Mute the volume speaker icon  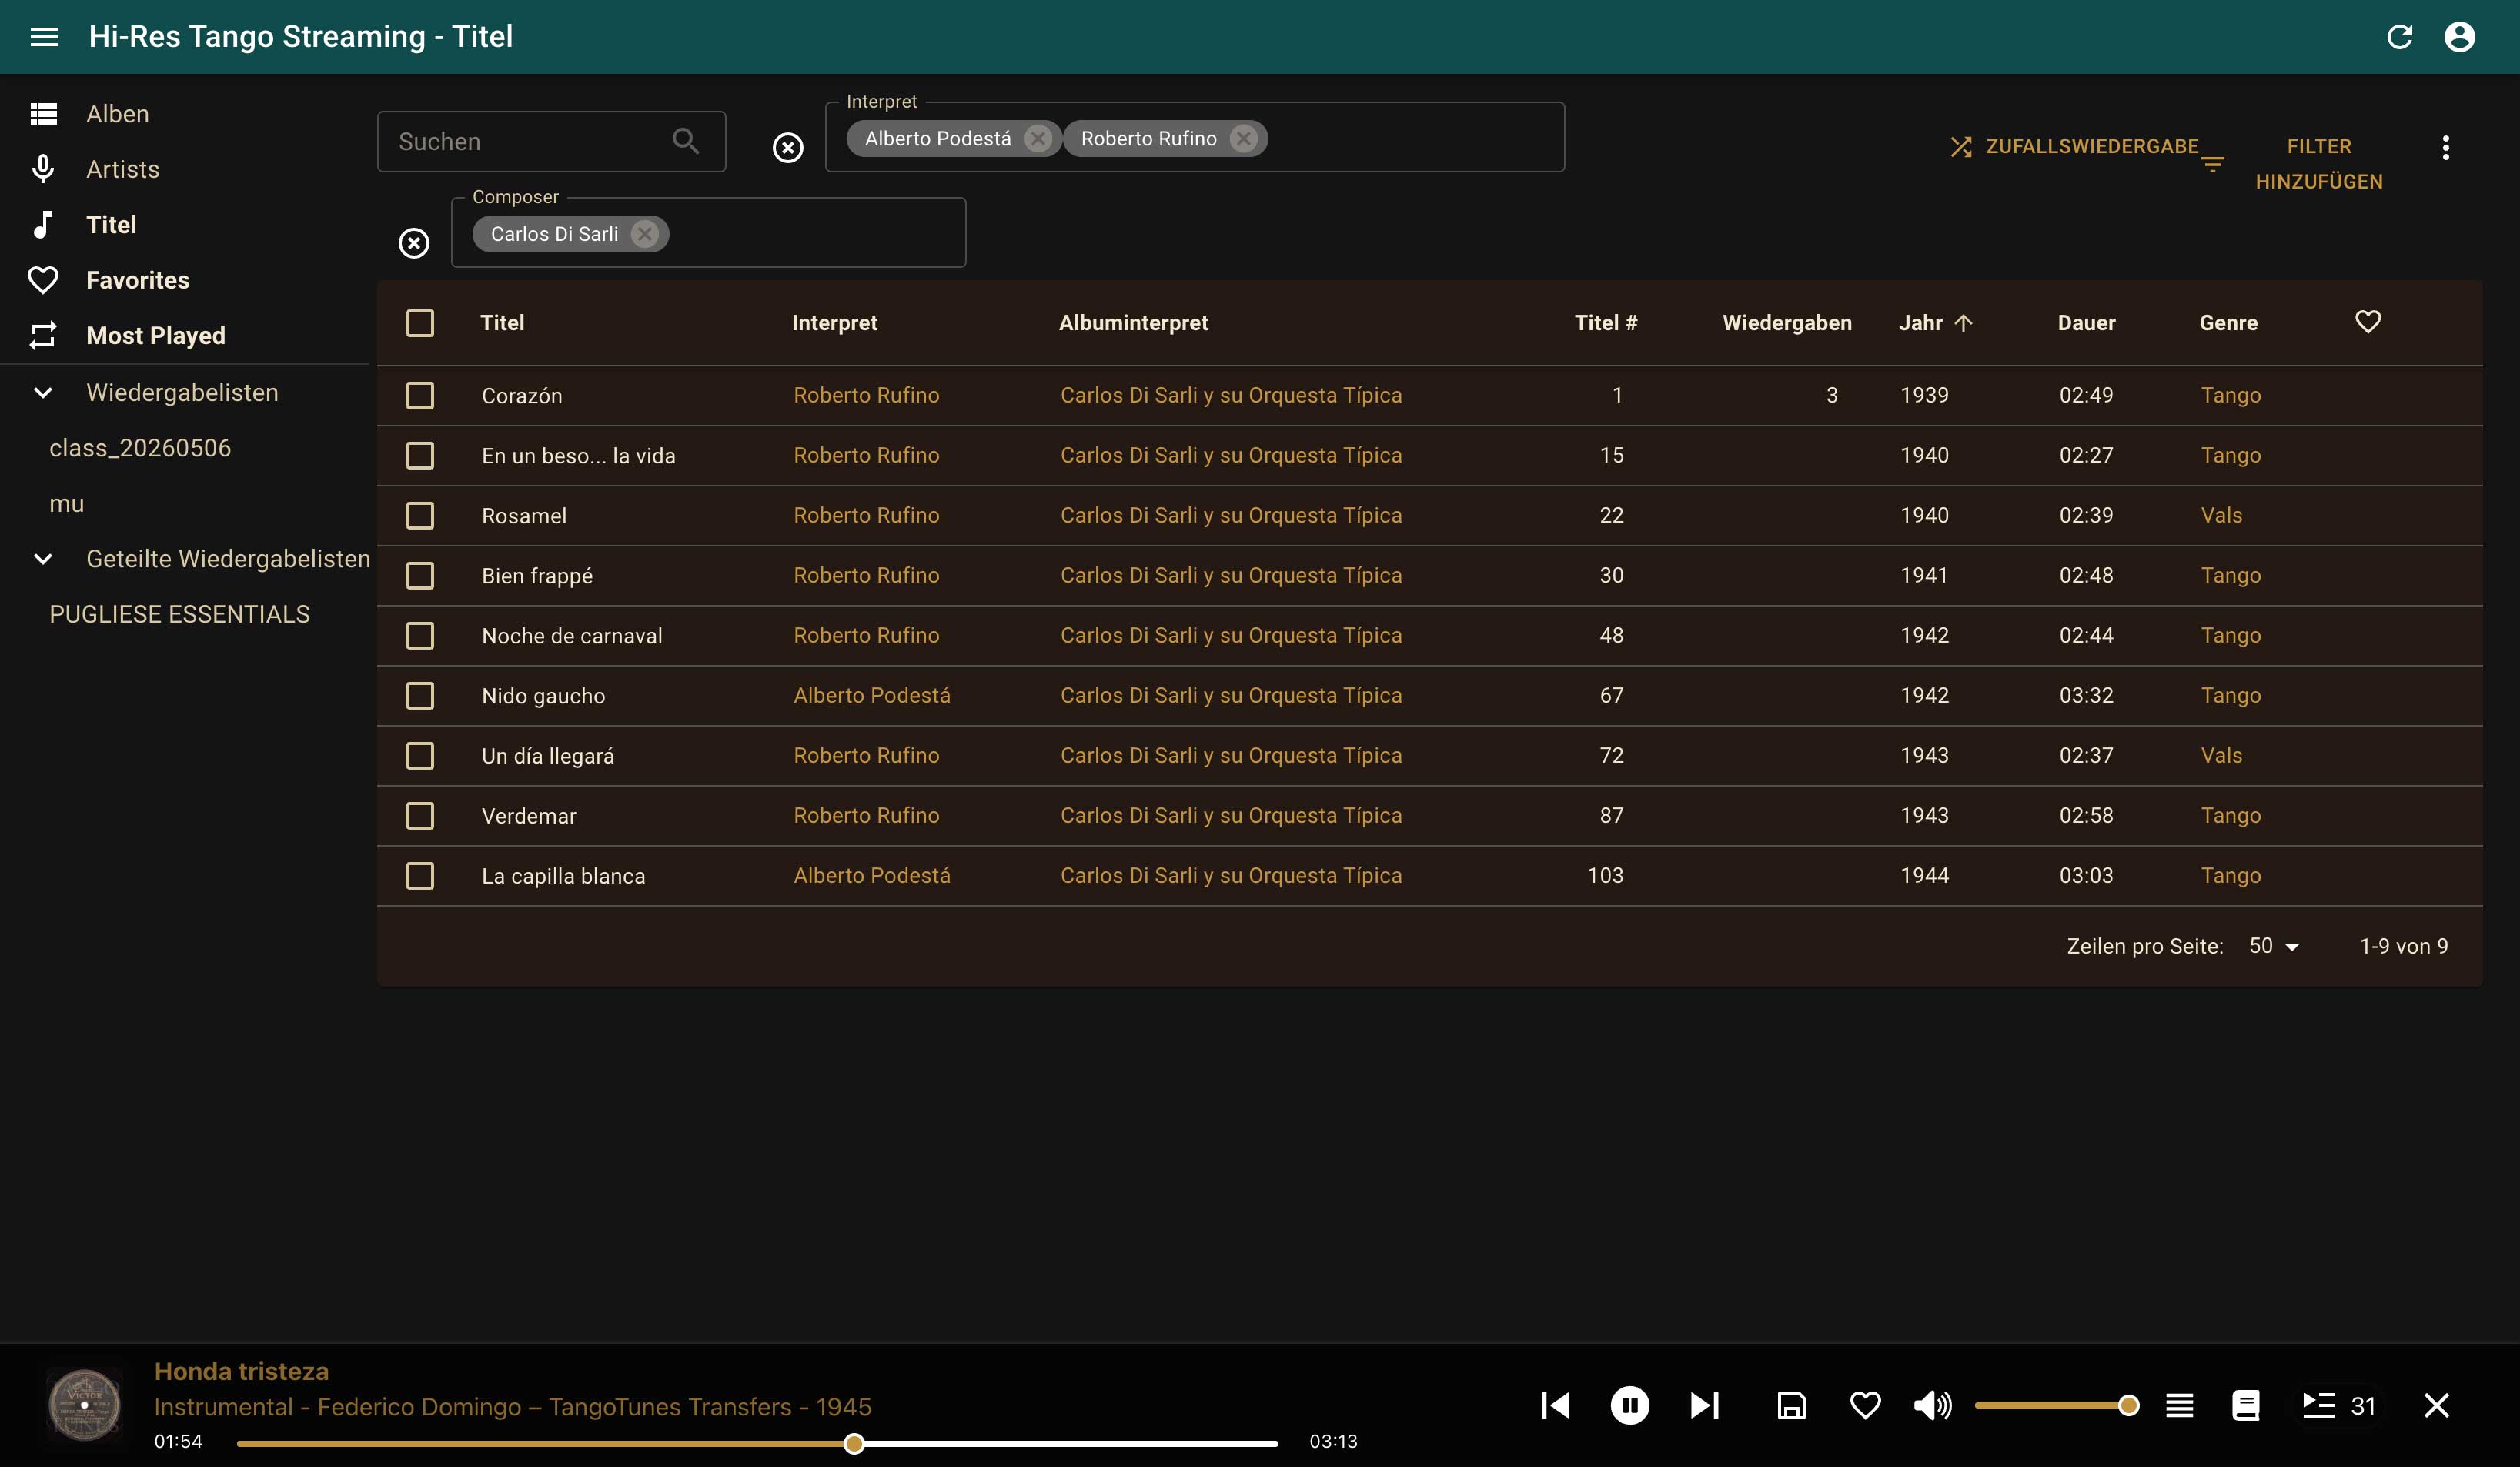(x=1932, y=1405)
